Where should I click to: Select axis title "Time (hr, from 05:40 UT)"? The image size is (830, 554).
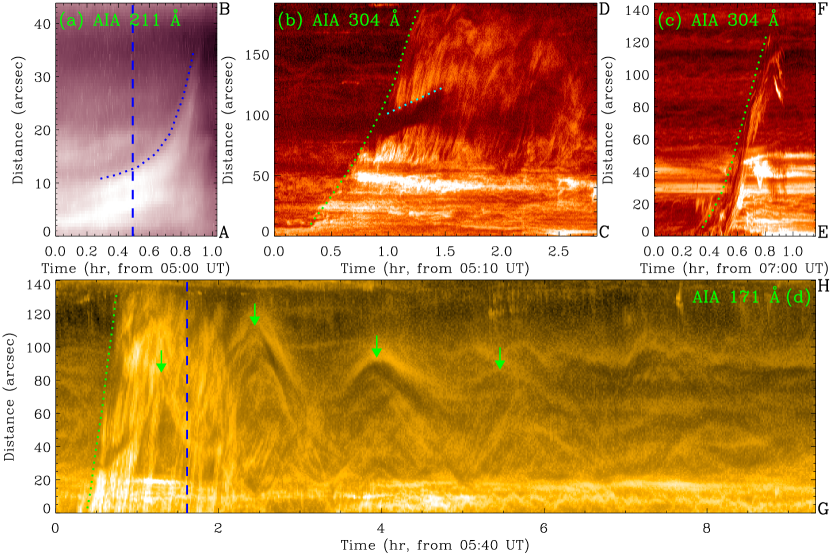(x=435, y=545)
